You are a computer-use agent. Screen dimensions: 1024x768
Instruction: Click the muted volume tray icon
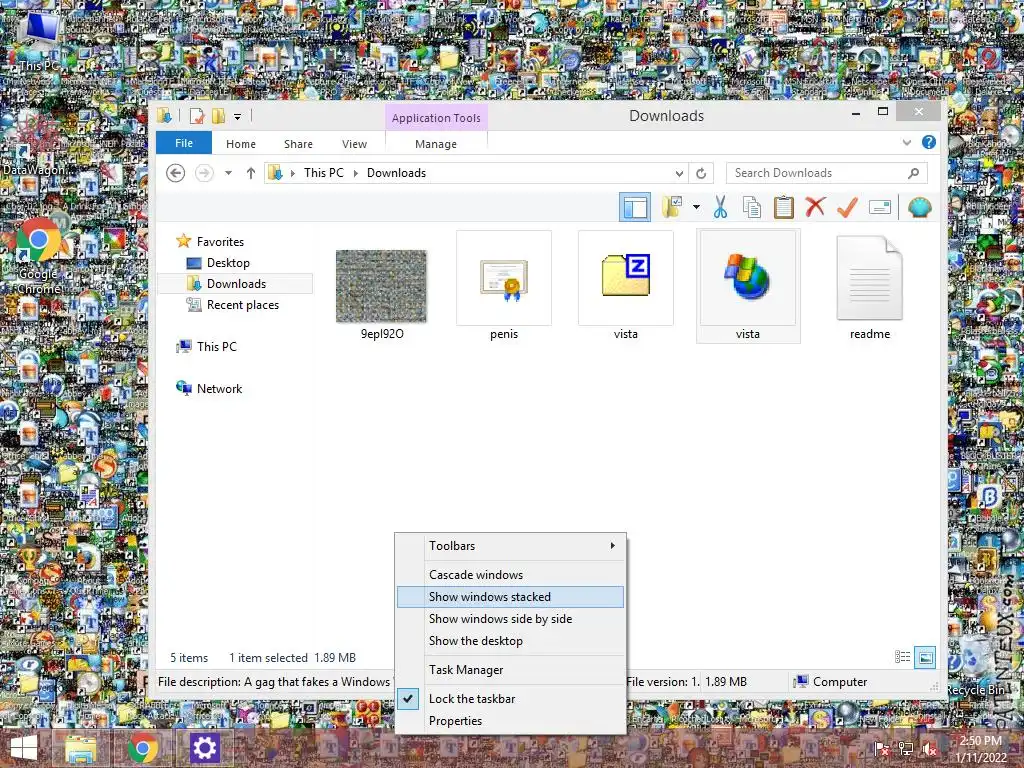(930, 749)
